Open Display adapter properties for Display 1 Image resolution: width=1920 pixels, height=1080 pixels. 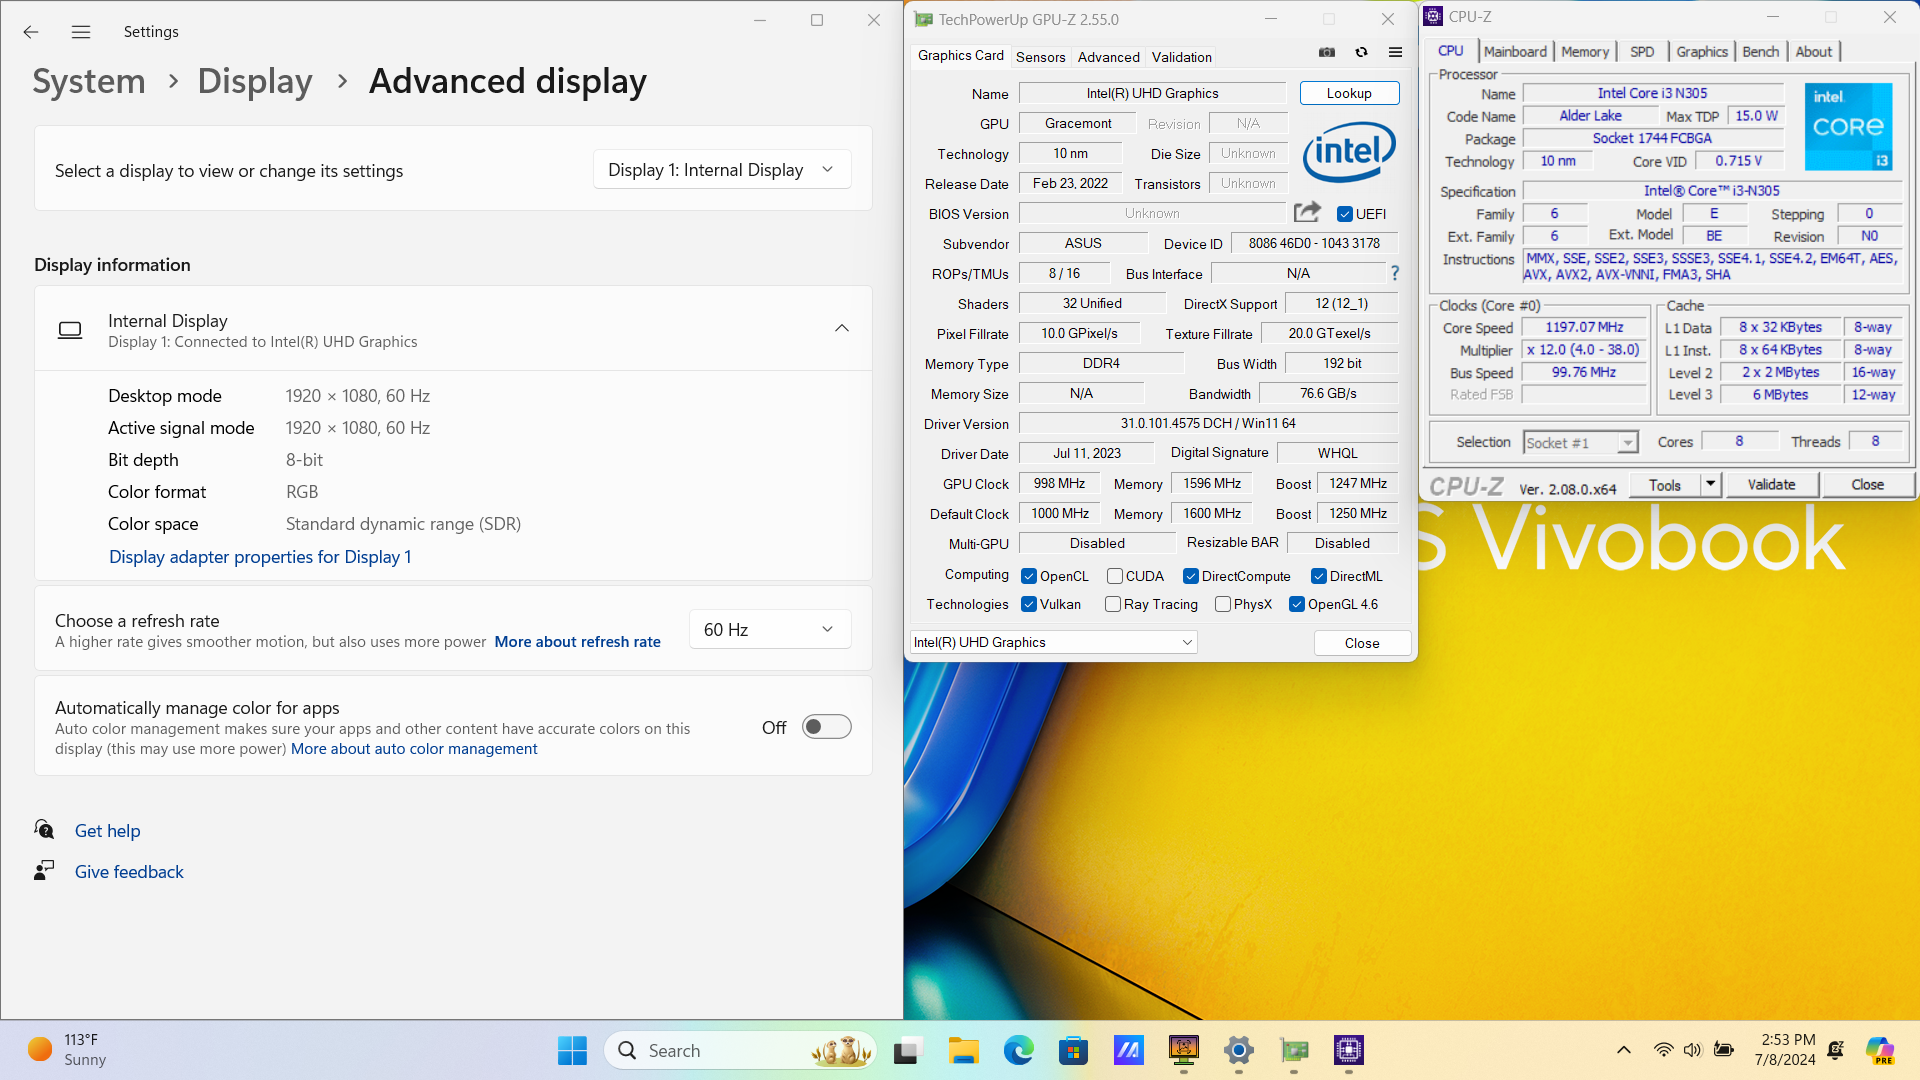tap(260, 557)
